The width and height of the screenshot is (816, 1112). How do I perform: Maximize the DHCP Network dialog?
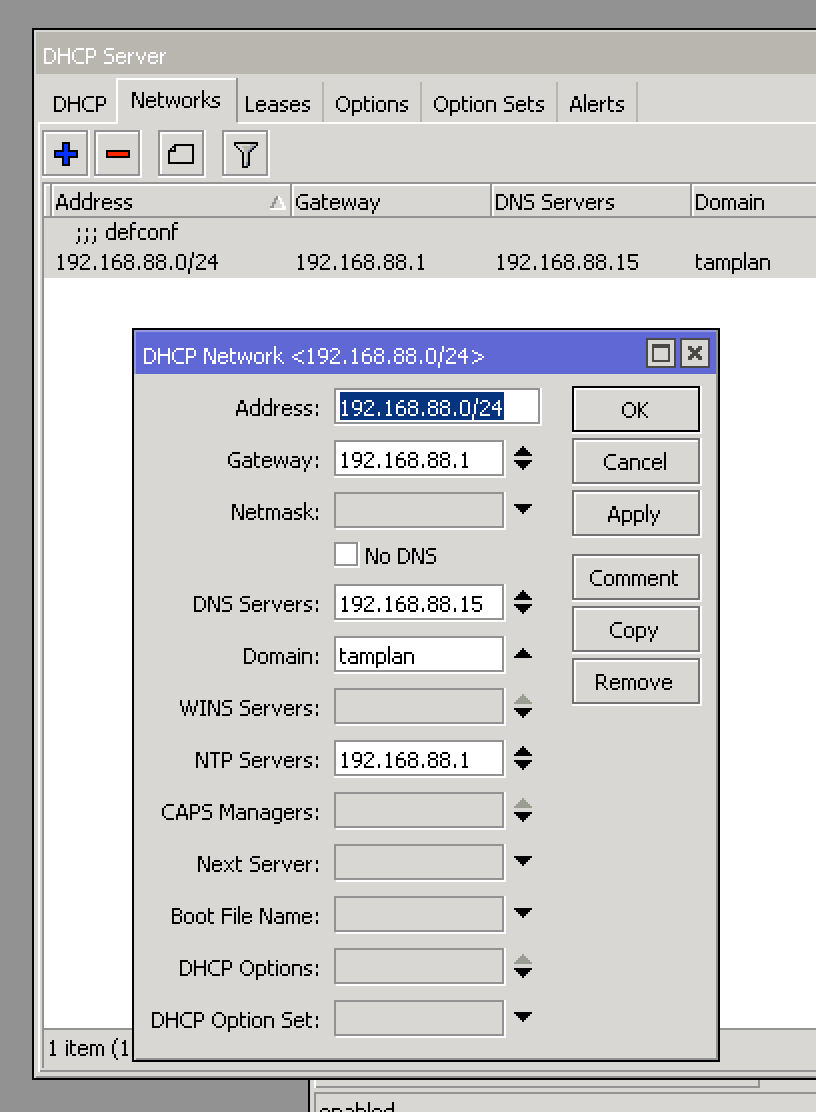pyautogui.click(x=661, y=353)
